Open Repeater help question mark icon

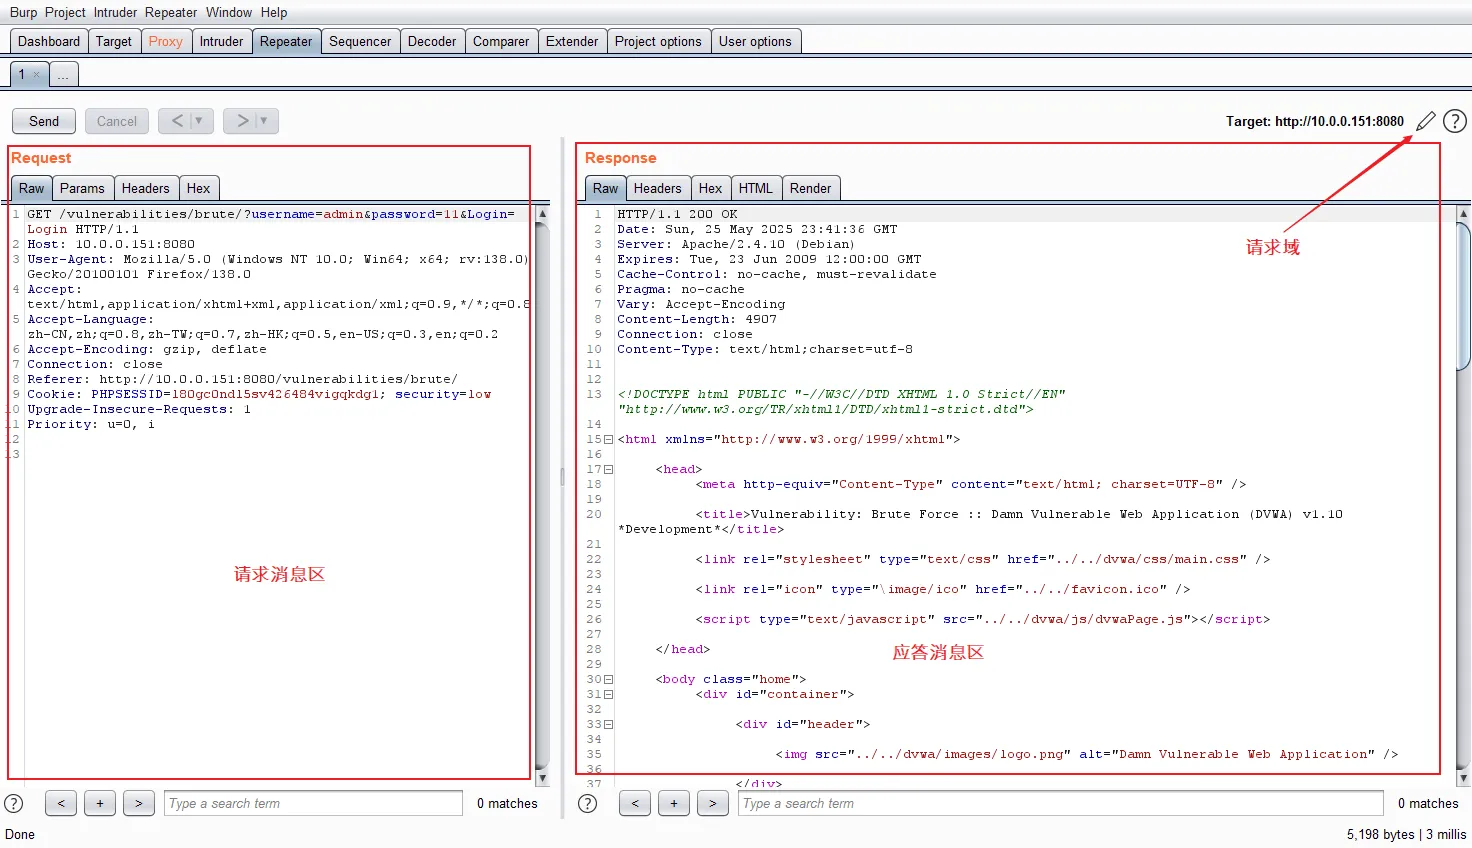tap(1455, 121)
